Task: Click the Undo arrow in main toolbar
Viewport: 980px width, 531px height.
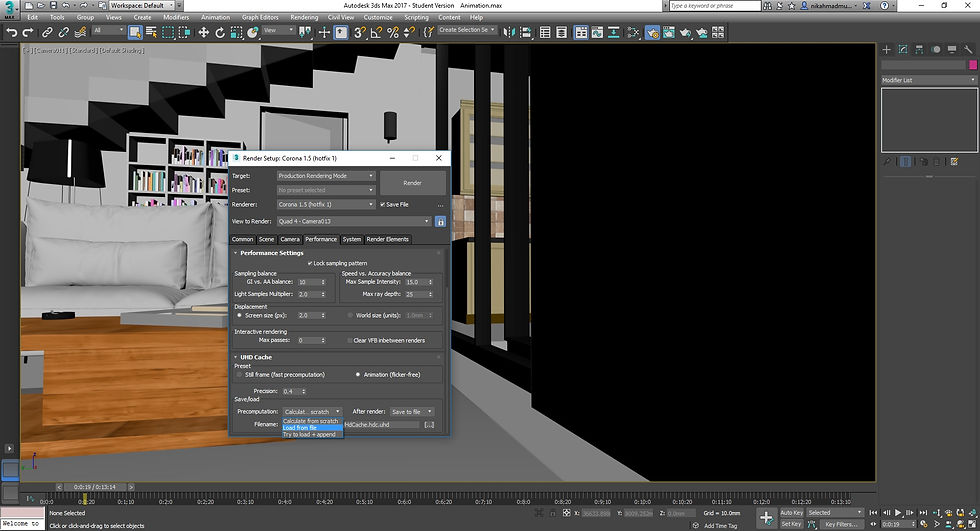Action: point(11,32)
